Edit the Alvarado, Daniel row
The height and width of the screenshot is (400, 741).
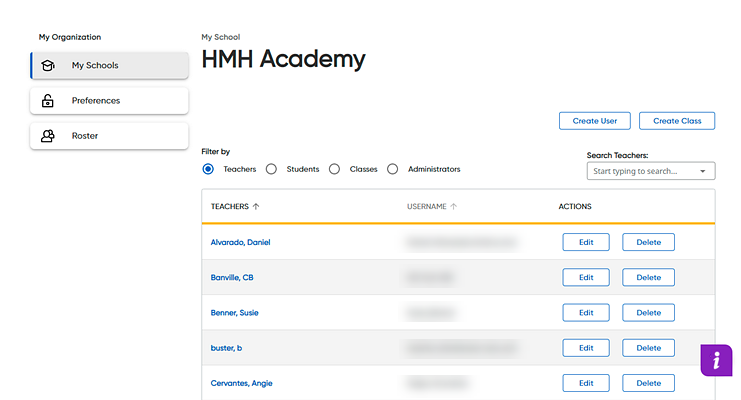[x=586, y=242]
